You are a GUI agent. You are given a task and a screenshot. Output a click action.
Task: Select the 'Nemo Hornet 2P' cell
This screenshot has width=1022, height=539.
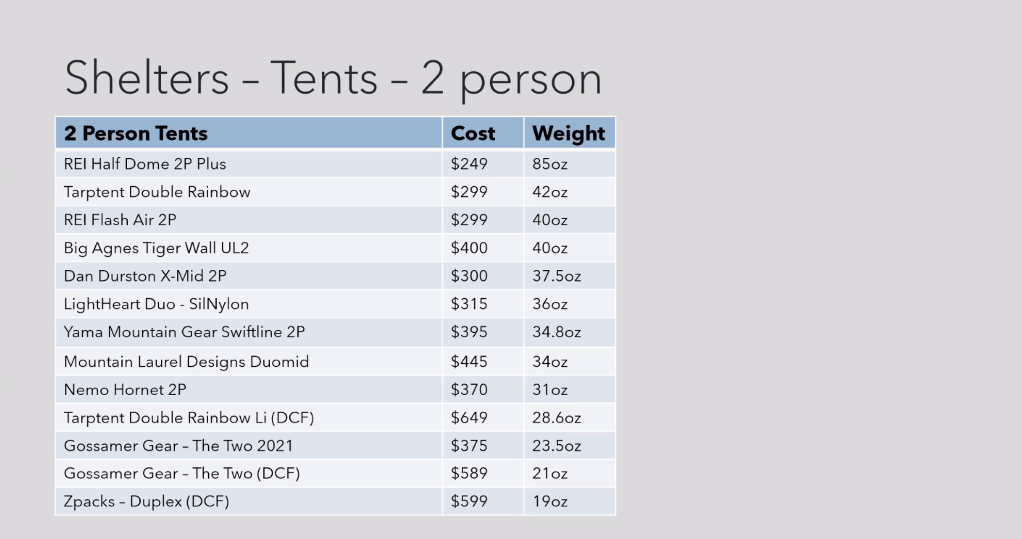point(125,389)
